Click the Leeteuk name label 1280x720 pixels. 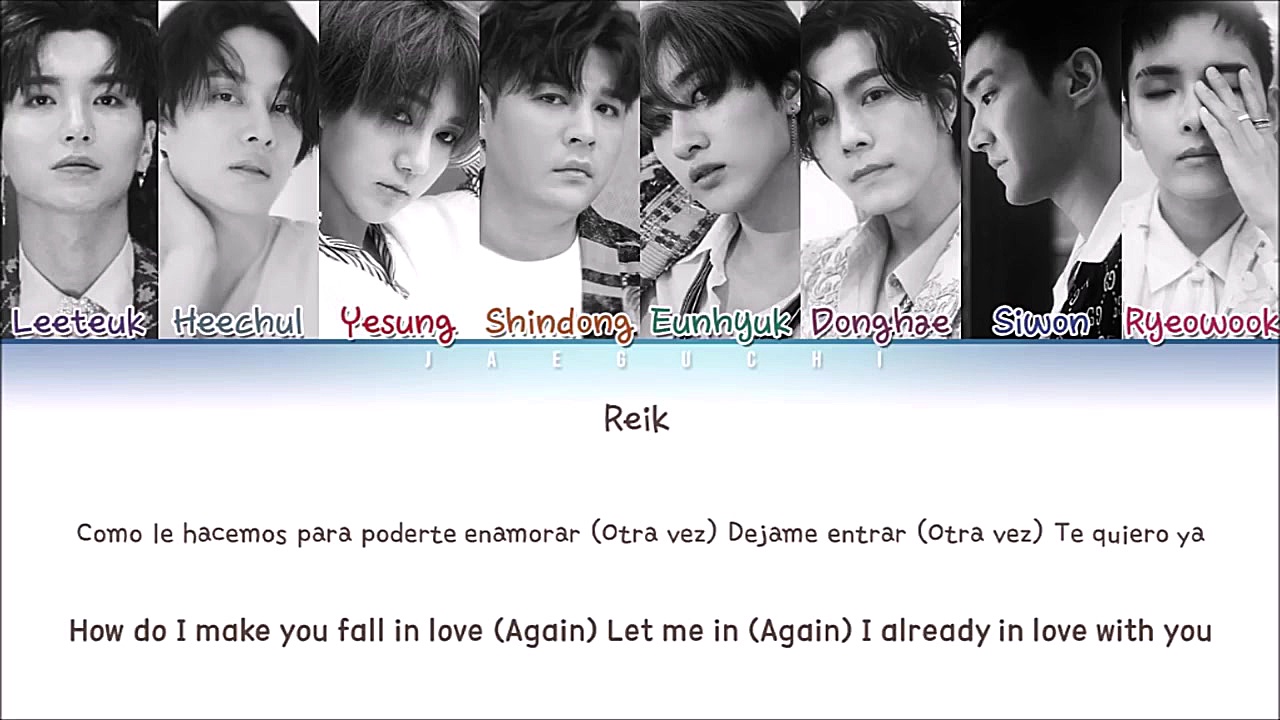(x=78, y=322)
